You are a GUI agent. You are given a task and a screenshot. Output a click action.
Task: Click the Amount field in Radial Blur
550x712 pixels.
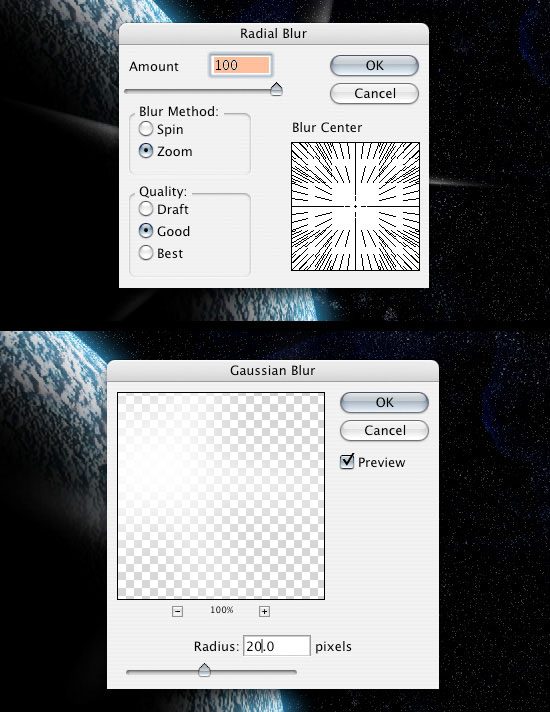tap(241, 65)
